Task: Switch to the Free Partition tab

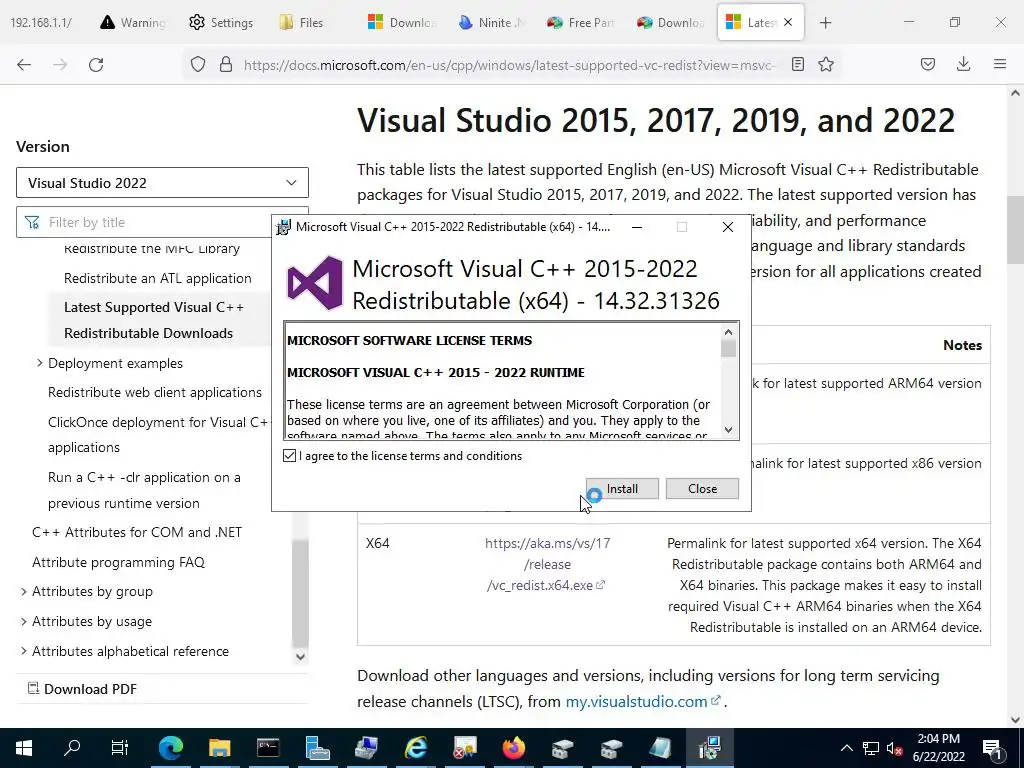Action: [x=581, y=23]
